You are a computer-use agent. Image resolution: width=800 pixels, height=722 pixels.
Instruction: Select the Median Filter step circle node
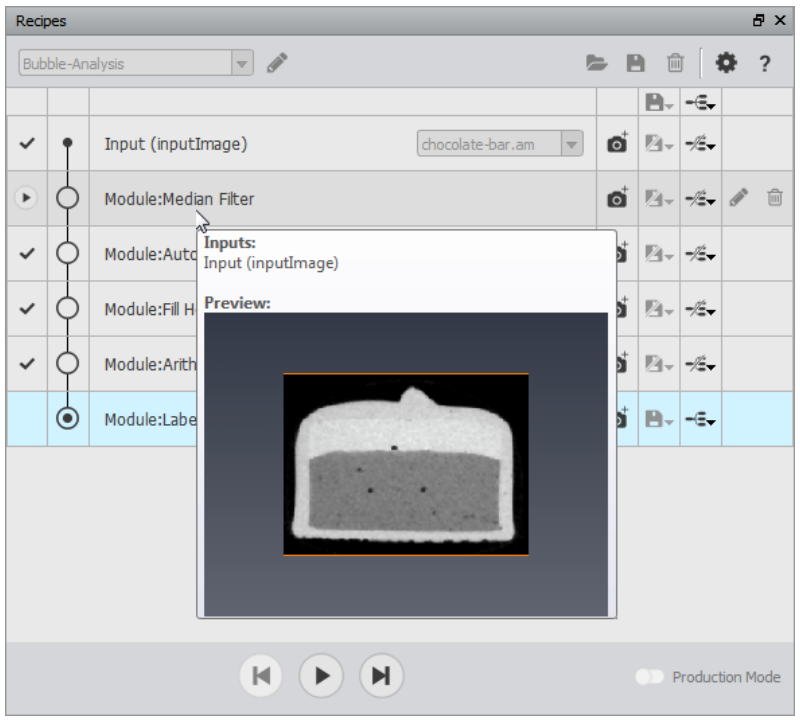pyautogui.click(x=67, y=198)
